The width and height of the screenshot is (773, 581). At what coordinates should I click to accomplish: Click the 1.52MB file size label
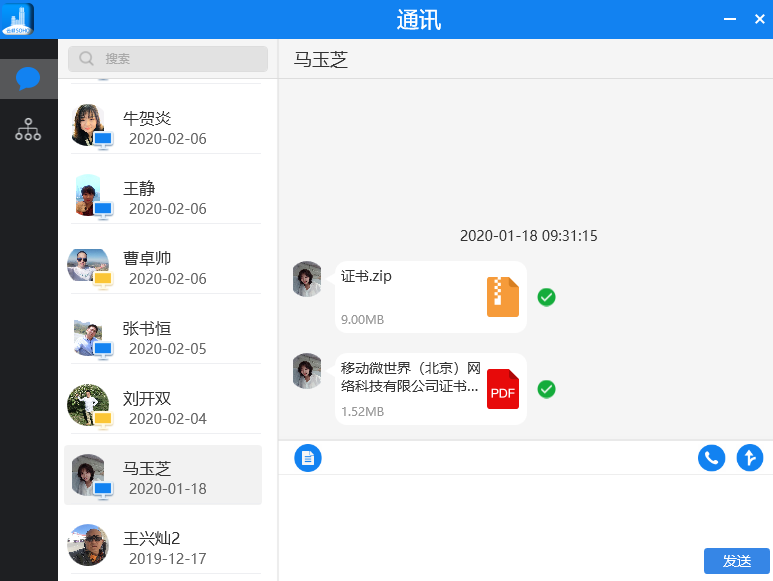pos(362,412)
